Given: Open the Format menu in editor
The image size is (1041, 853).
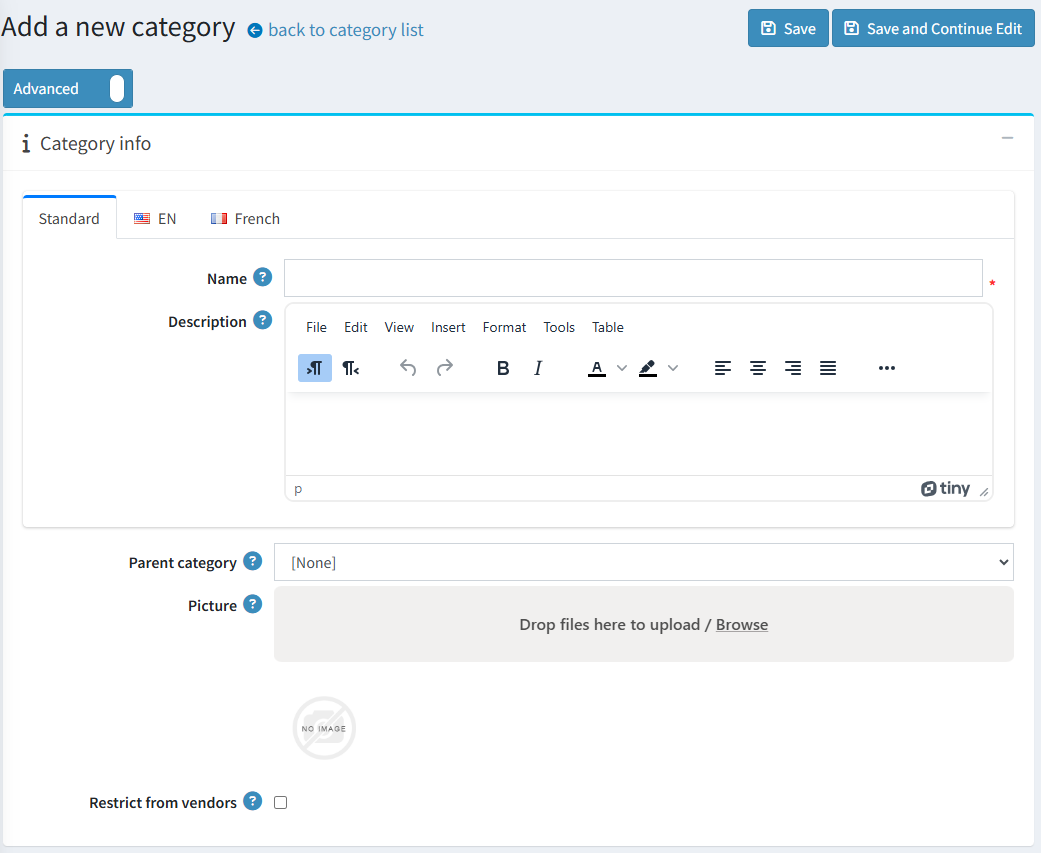Looking at the screenshot, I should point(504,327).
